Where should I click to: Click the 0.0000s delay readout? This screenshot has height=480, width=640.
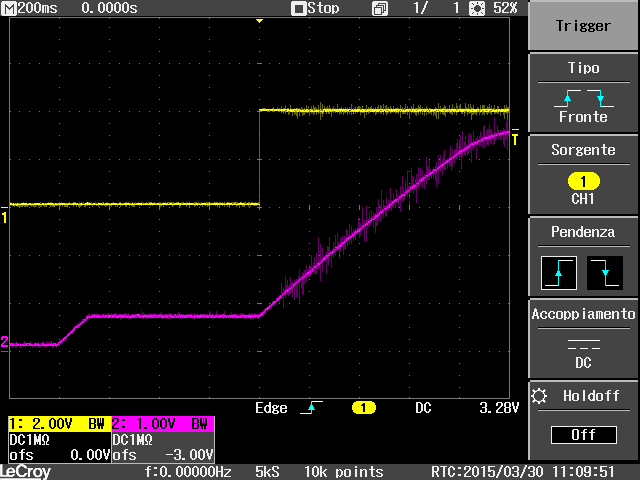[x=109, y=8]
